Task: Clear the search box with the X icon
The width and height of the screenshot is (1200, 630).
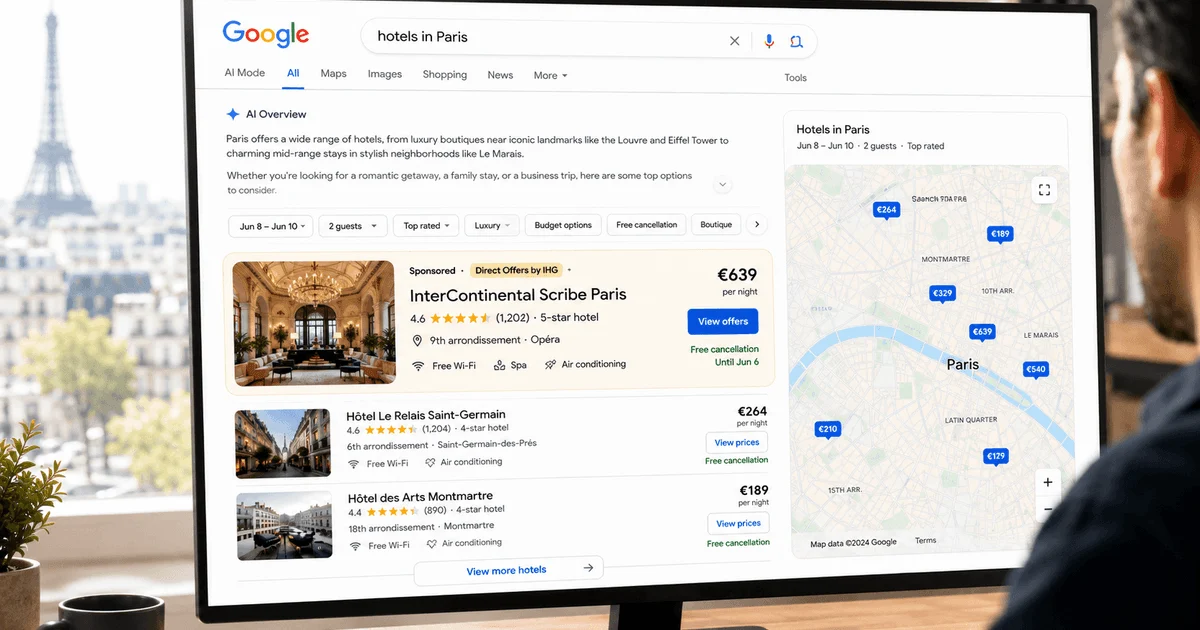Action: click(734, 41)
